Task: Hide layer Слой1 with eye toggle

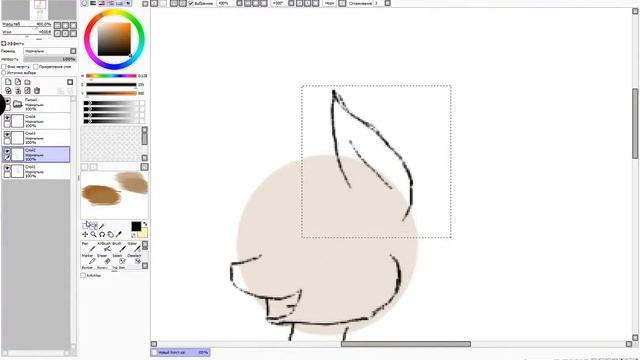Action: [7, 168]
